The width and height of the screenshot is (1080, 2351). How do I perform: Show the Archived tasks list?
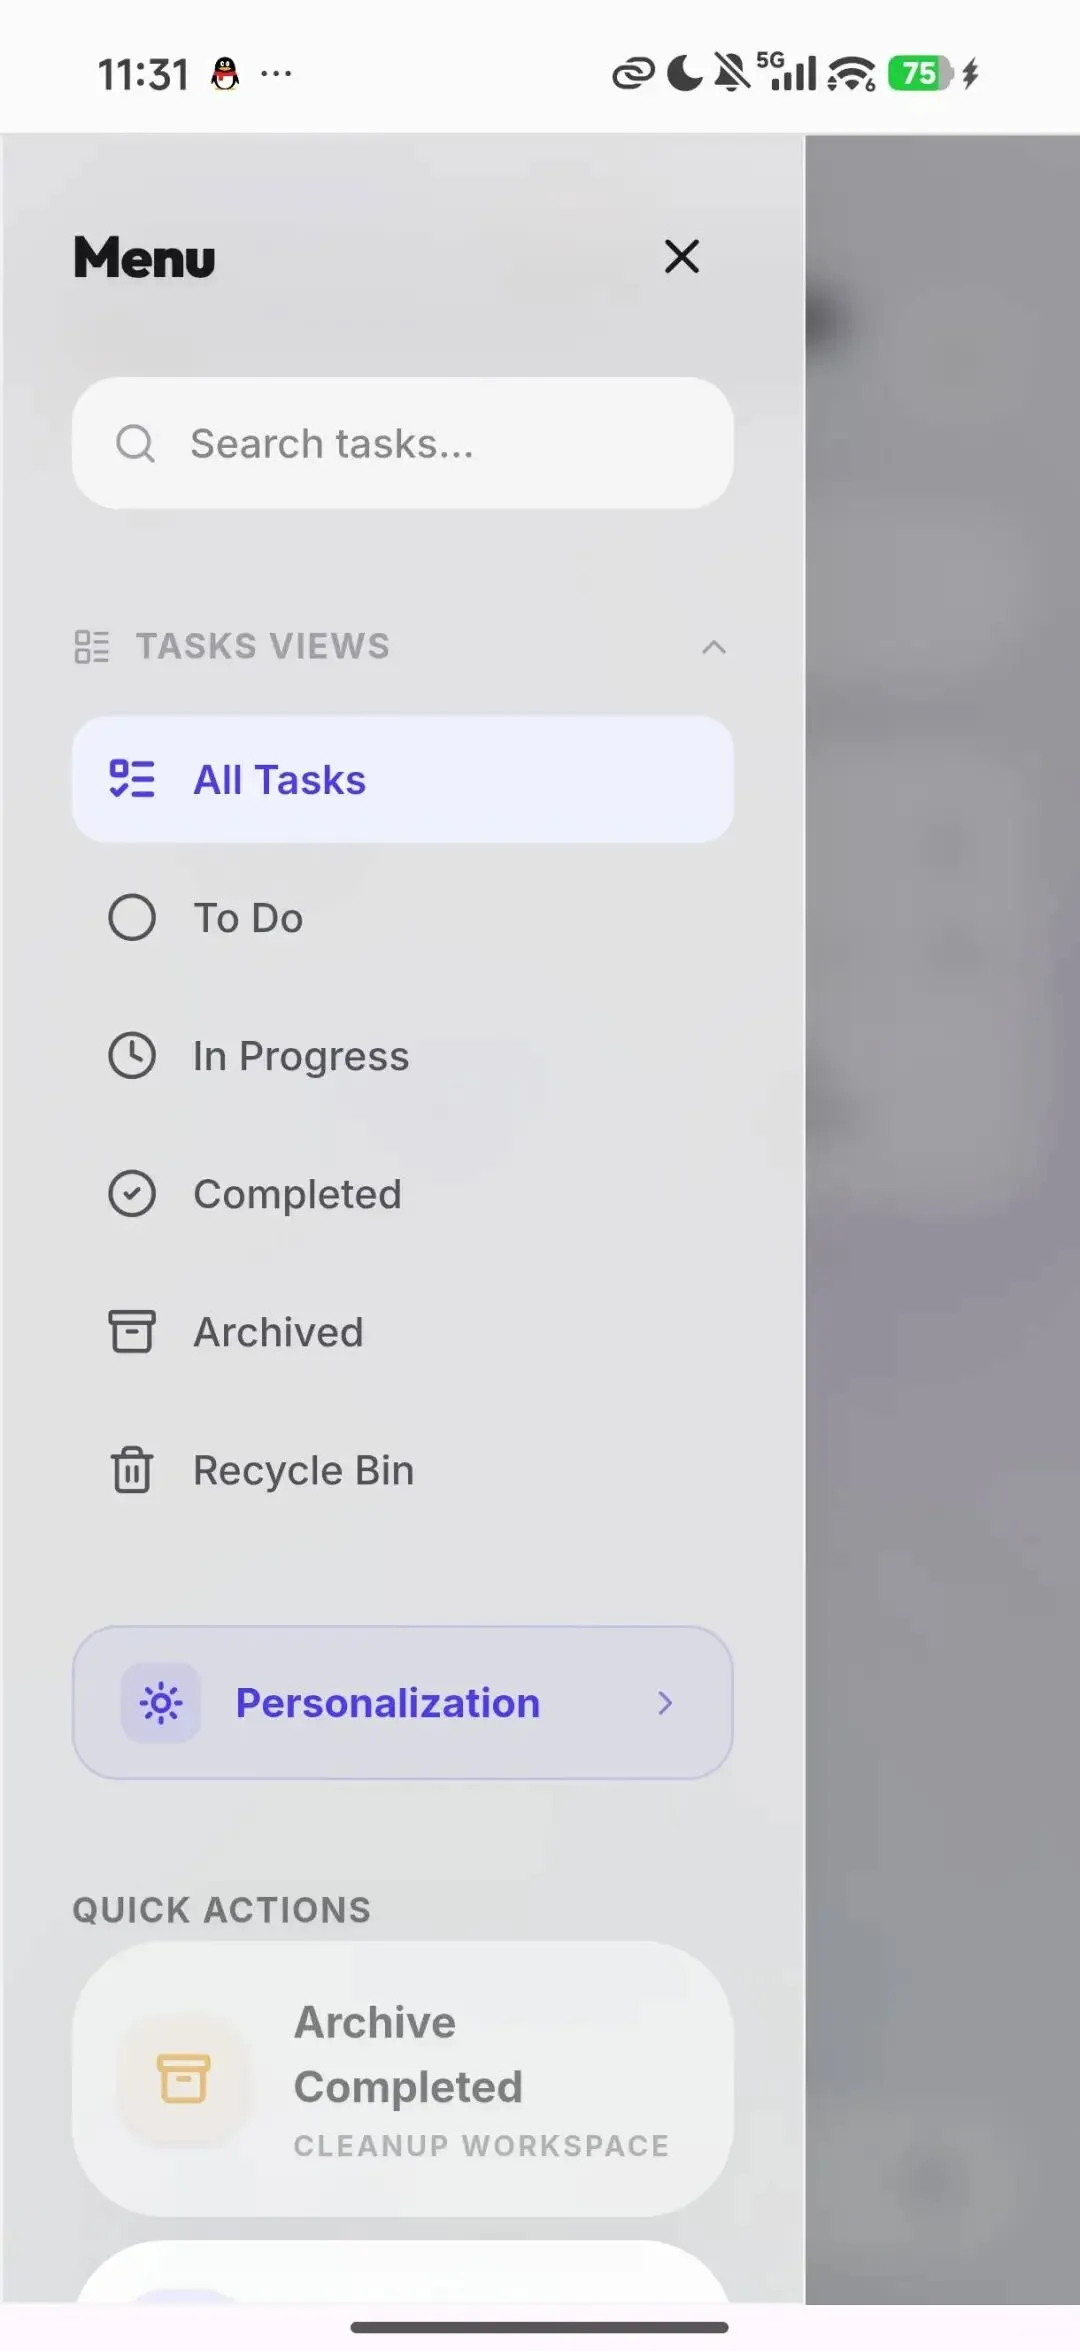coord(278,1332)
